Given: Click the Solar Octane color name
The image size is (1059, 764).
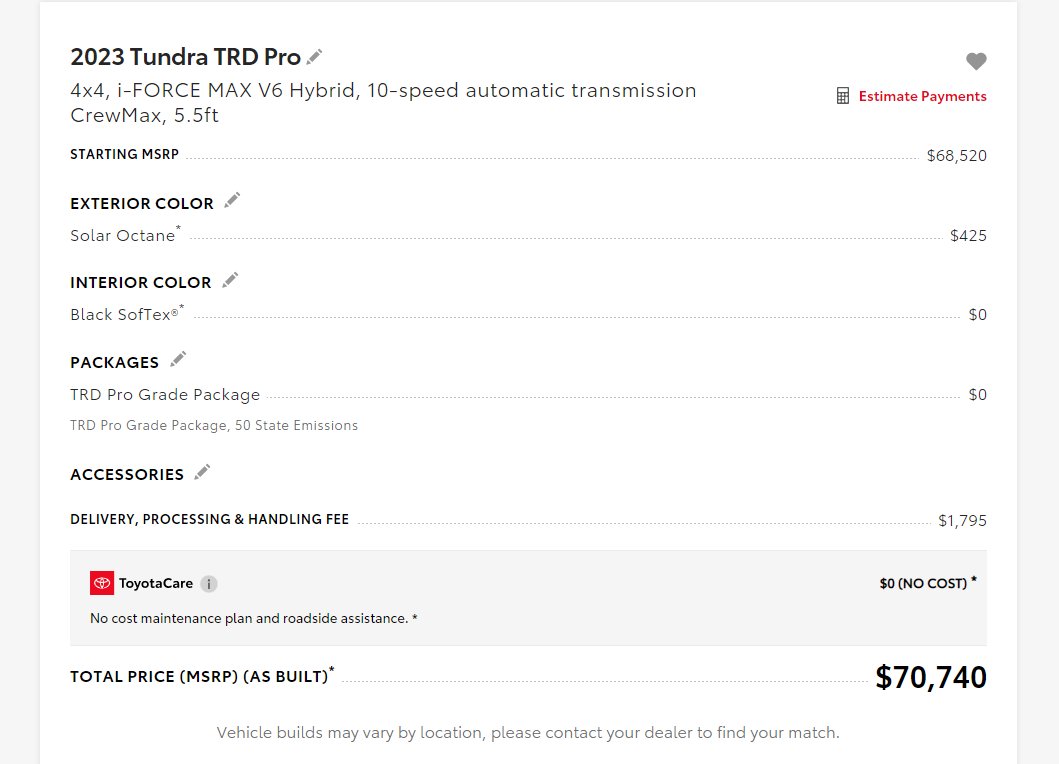Looking at the screenshot, I should 123,236.
